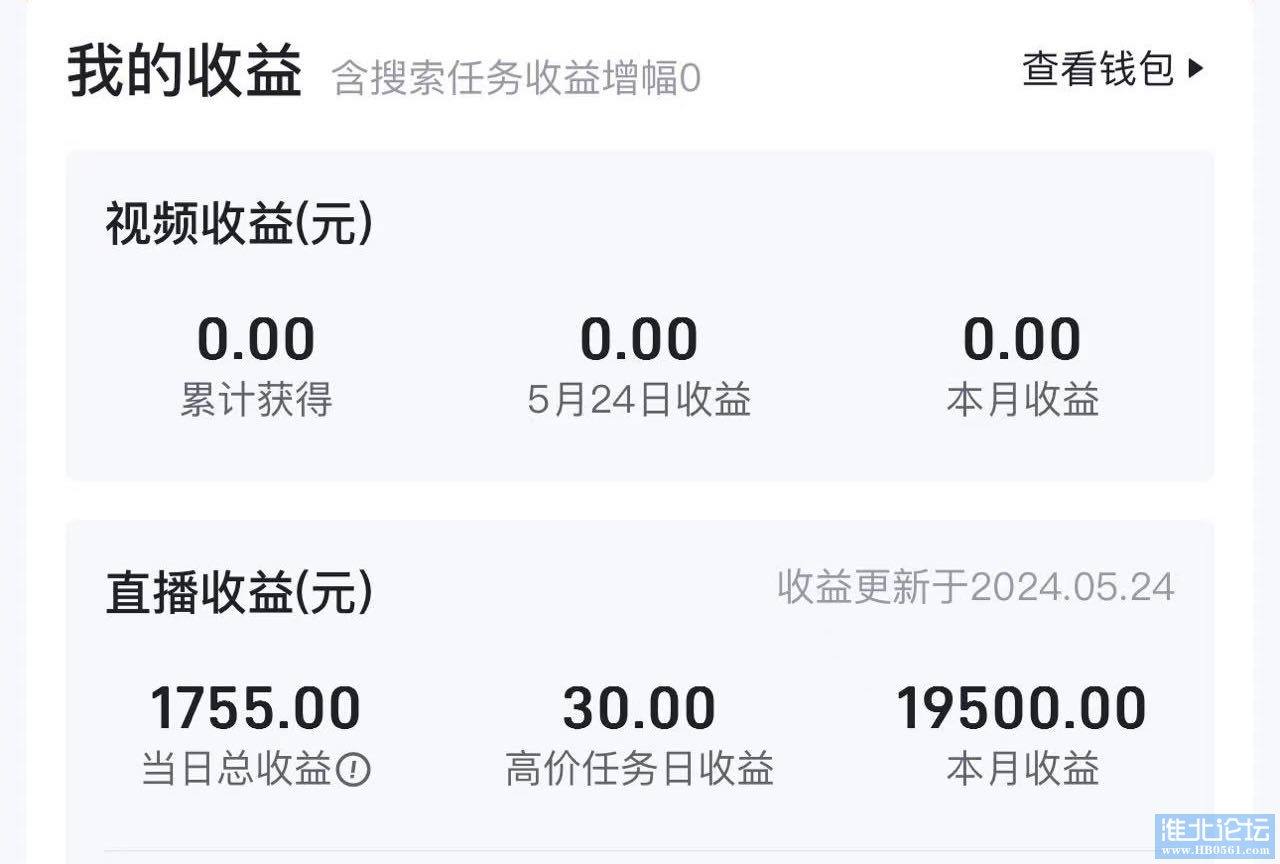Tap the 5月24日收益 label

[639, 400]
